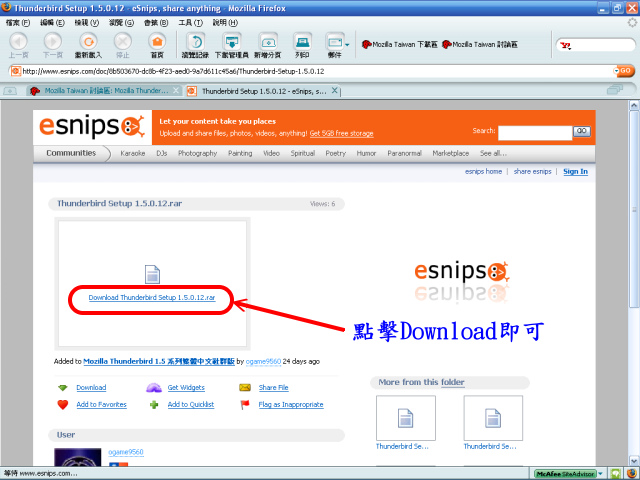Open the View menu
The width and height of the screenshot is (640, 480).
click(x=87, y=22)
